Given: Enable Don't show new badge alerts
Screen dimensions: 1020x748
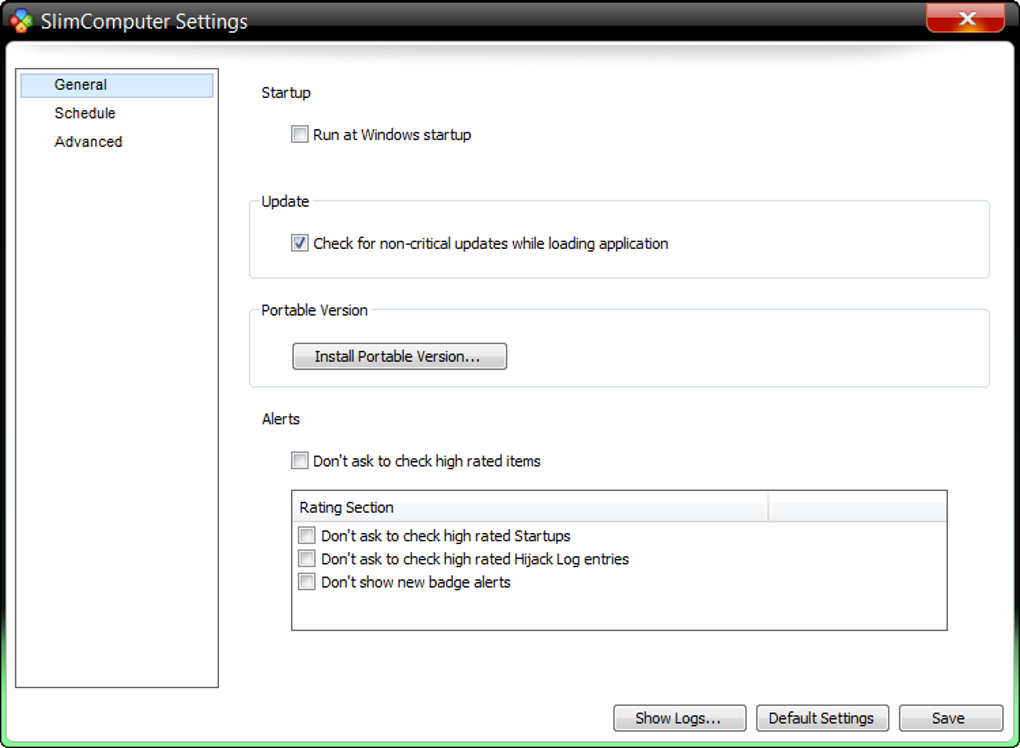Looking at the screenshot, I should pos(306,581).
